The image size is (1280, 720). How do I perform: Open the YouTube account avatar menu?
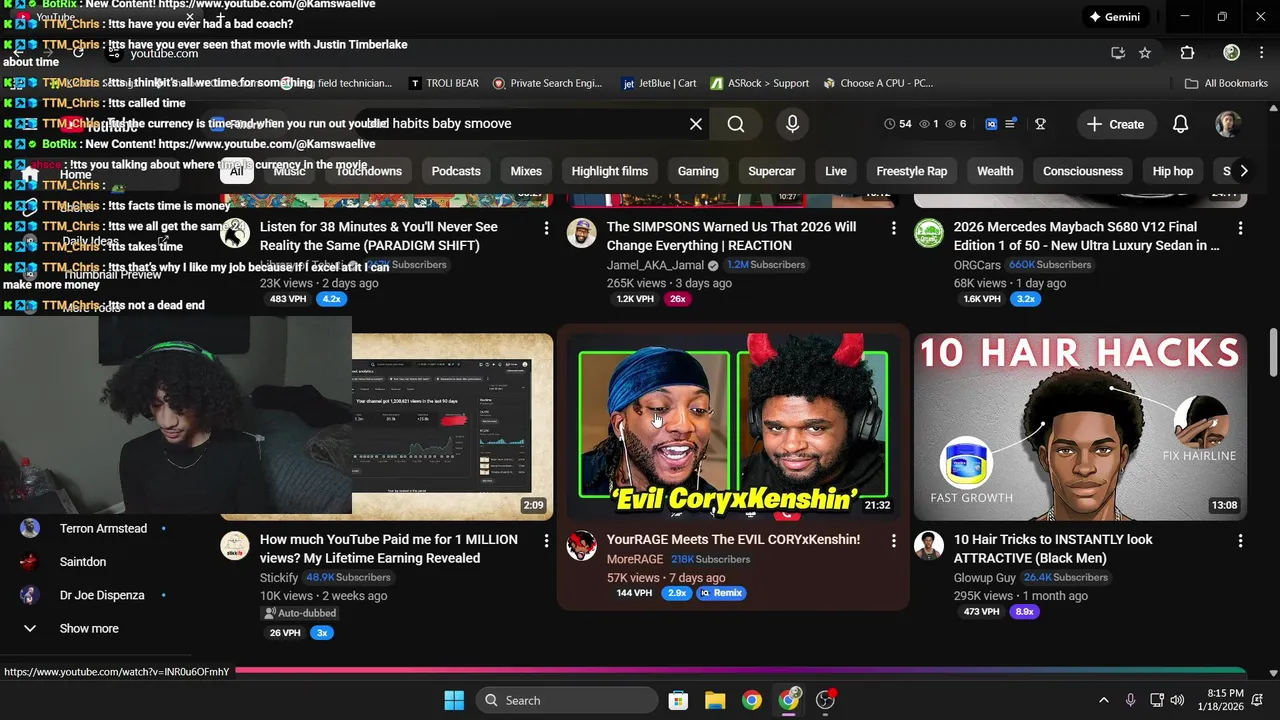pos(1228,124)
